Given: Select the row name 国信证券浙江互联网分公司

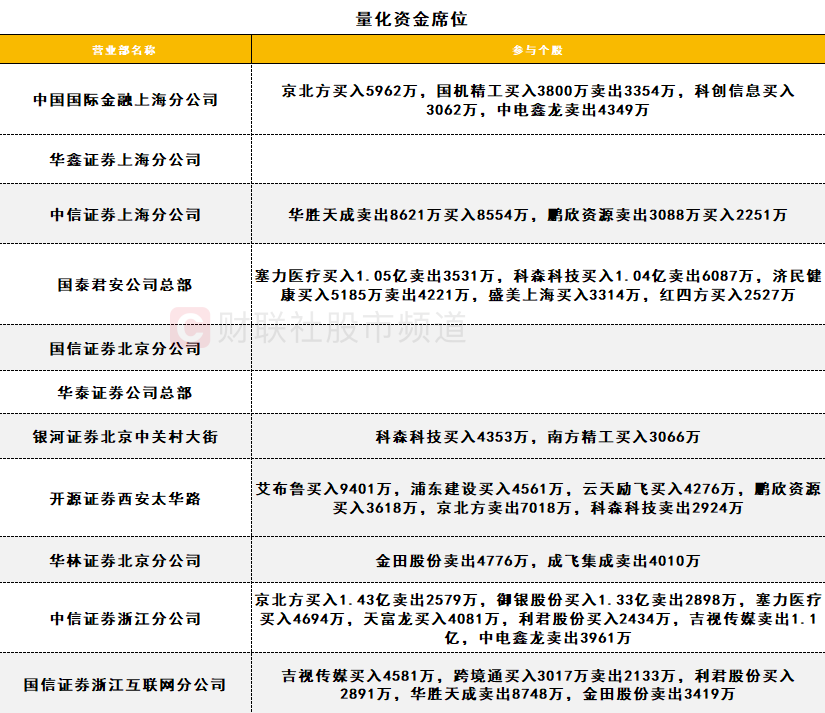Looking at the screenshot, I should tap(125, 685).
